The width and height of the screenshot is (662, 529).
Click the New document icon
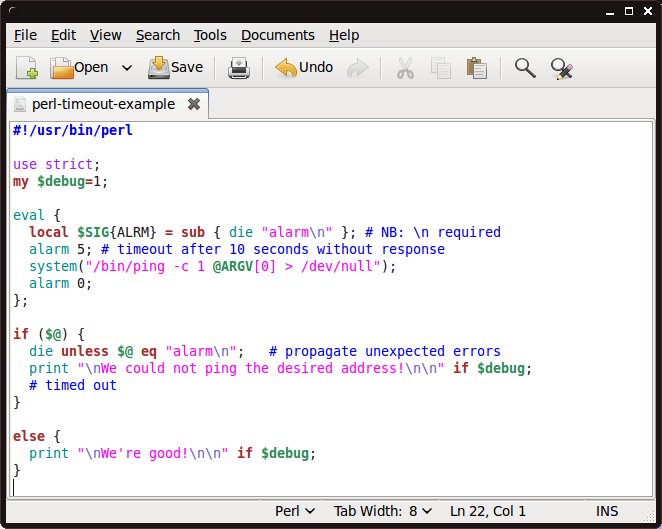click(x=27, y=68)
